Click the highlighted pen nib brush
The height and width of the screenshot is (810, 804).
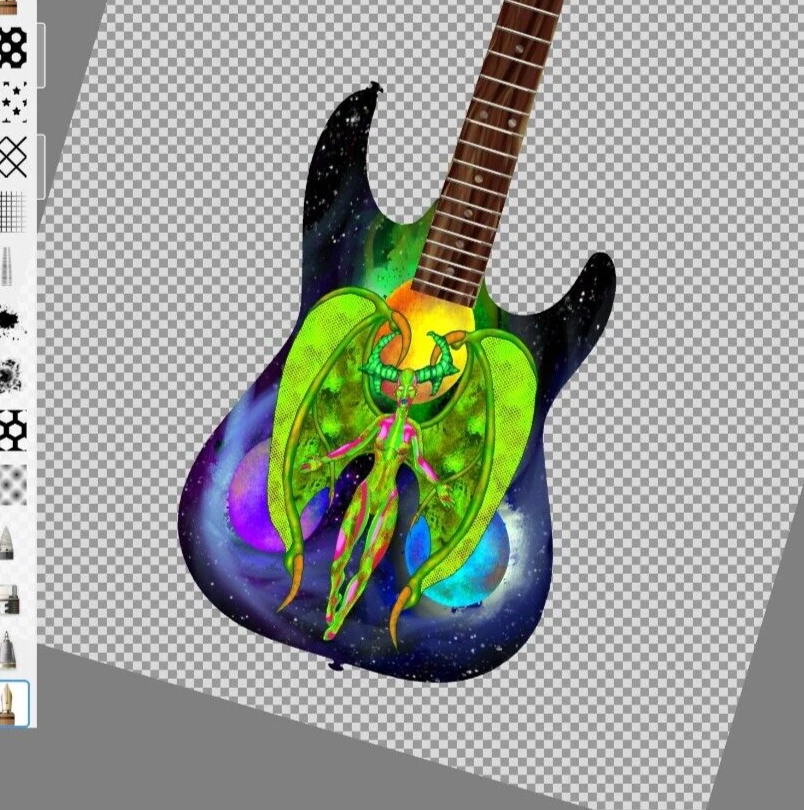tap(10, 703)
